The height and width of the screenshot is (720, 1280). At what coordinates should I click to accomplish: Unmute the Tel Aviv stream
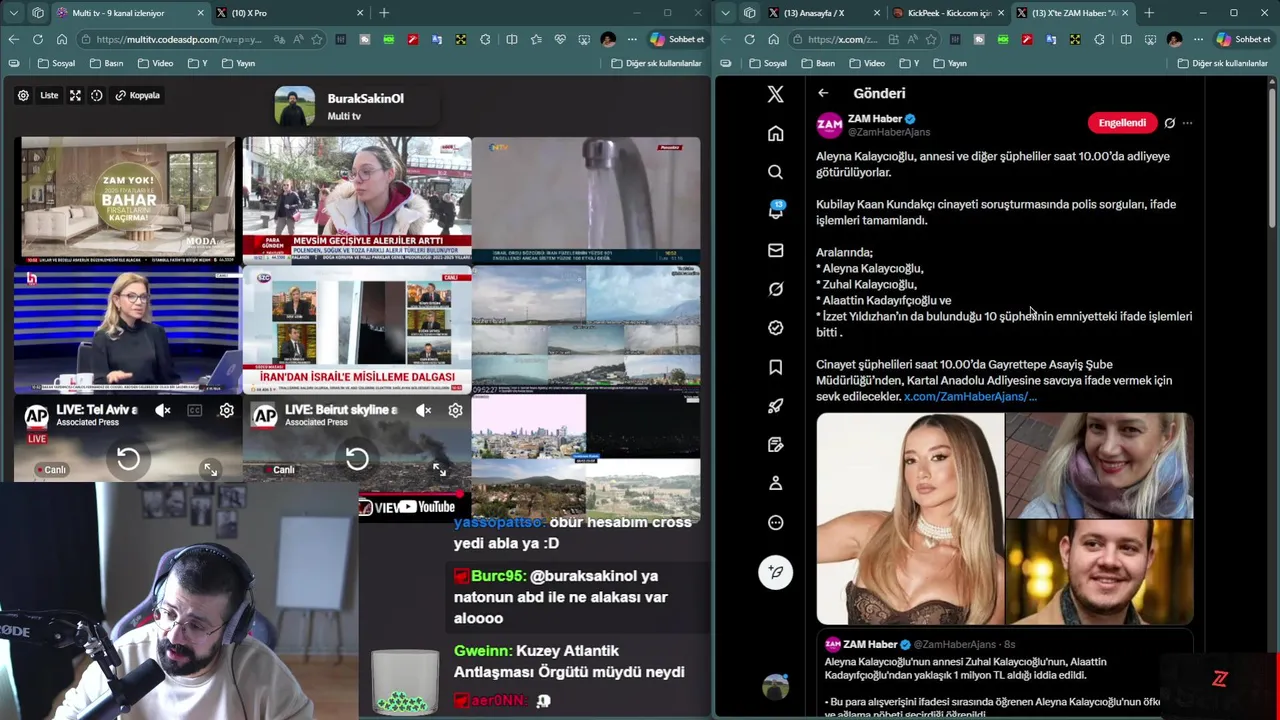[x=163, y=410]
